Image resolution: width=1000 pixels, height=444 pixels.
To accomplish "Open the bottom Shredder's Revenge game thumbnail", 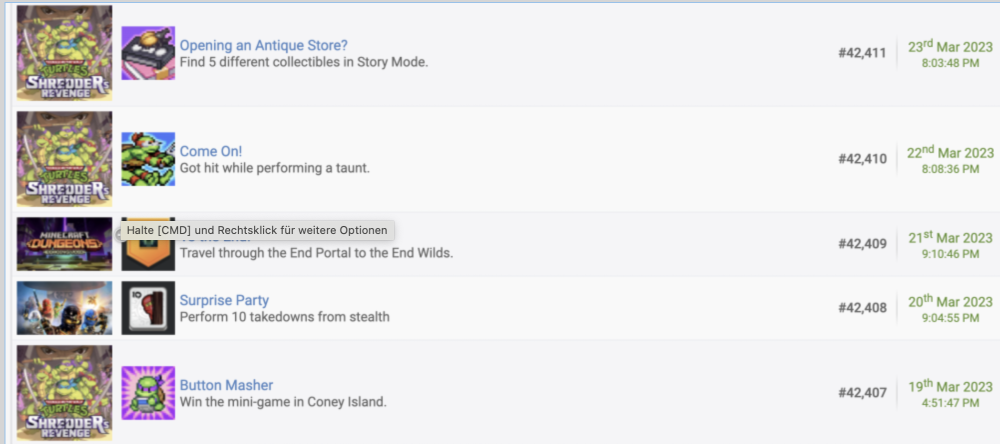I will 64,392.
